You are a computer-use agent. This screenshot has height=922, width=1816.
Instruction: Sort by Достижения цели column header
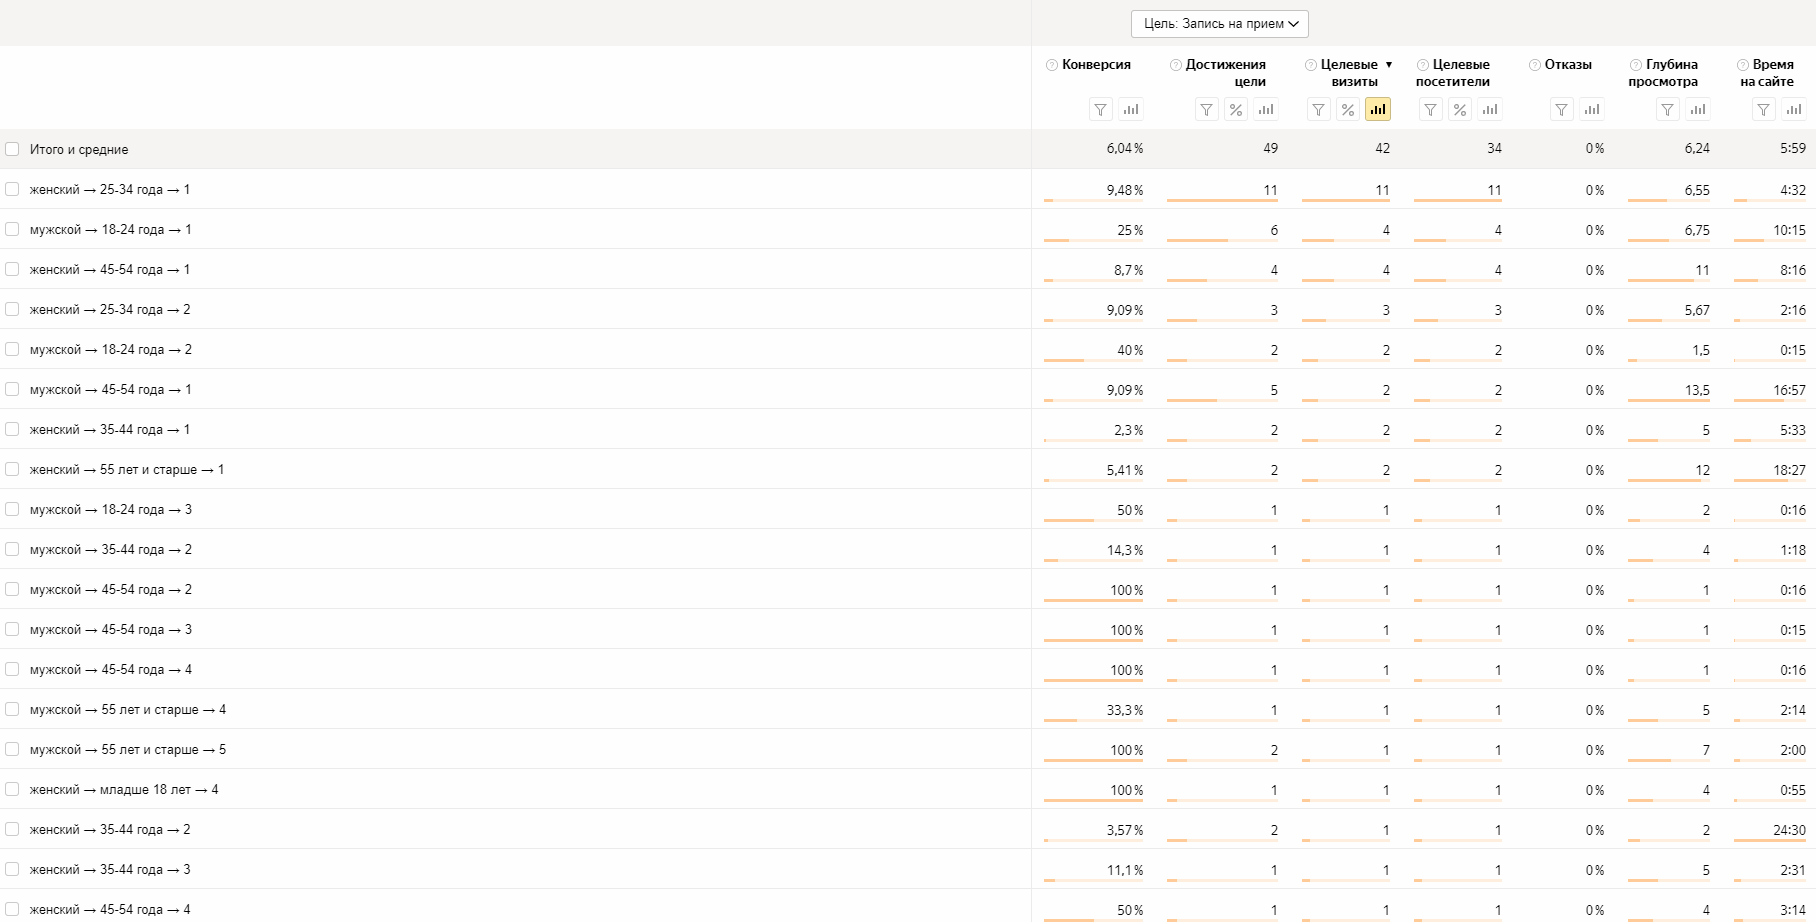1226,73
